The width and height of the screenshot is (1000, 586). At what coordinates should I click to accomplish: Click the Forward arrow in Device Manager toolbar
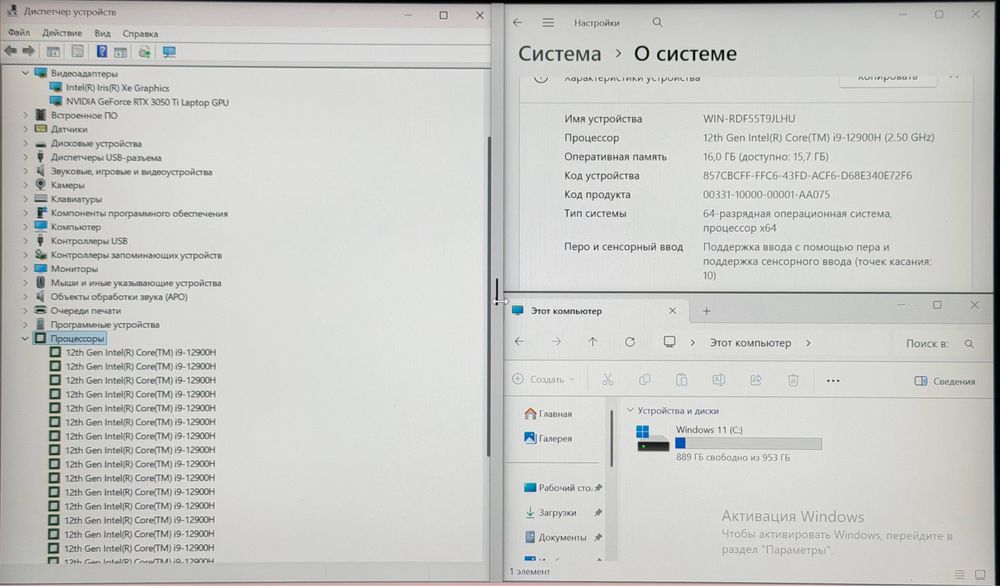(x=29, y=51)
